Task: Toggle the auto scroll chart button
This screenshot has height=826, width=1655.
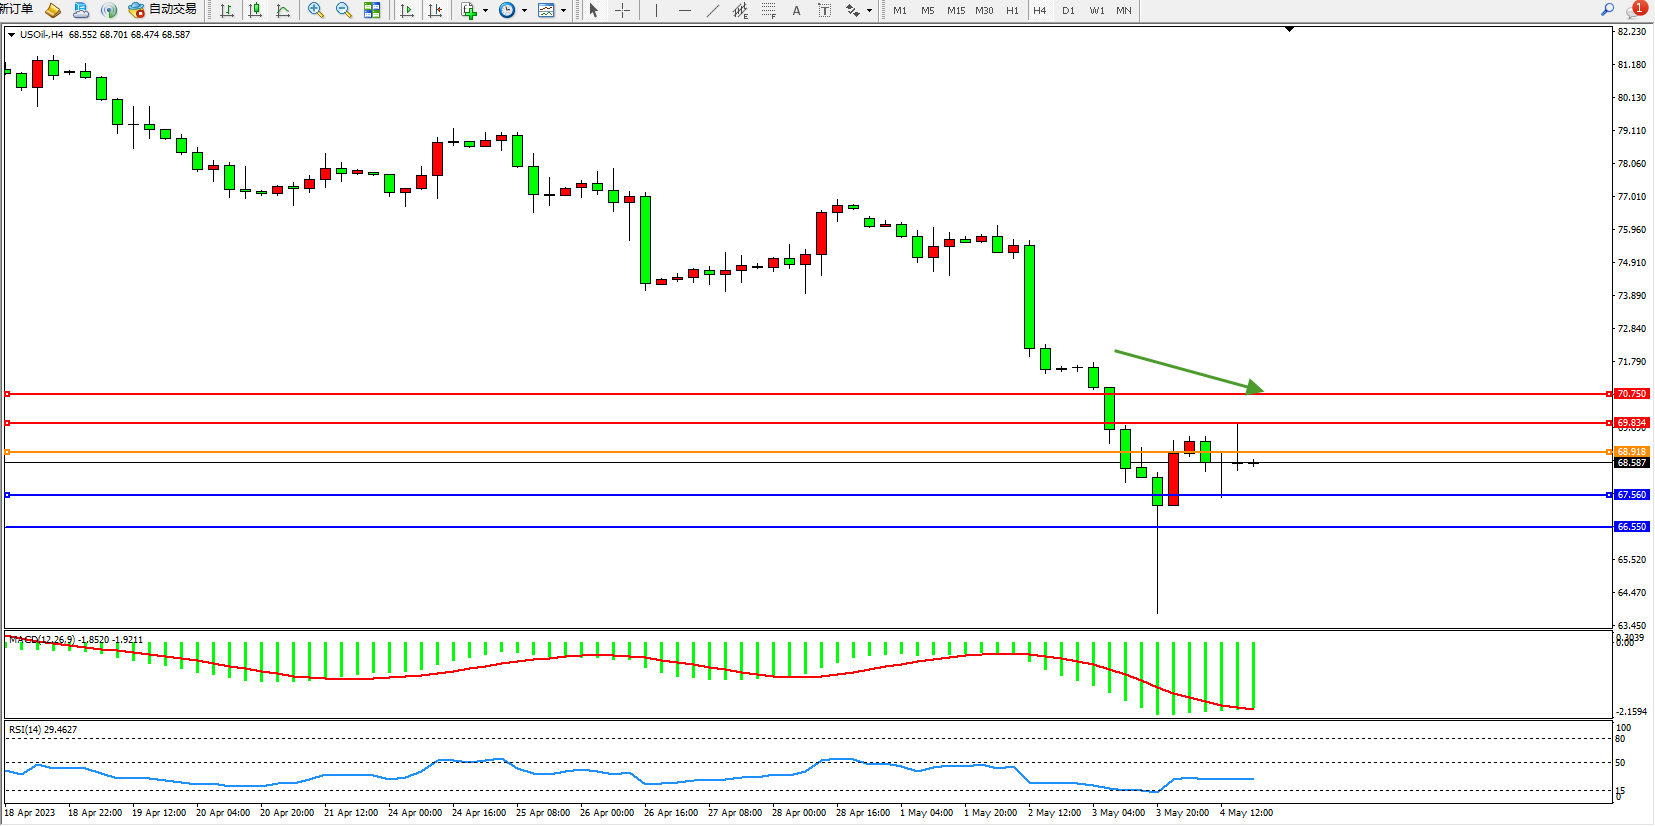Action: pos(407,10)
